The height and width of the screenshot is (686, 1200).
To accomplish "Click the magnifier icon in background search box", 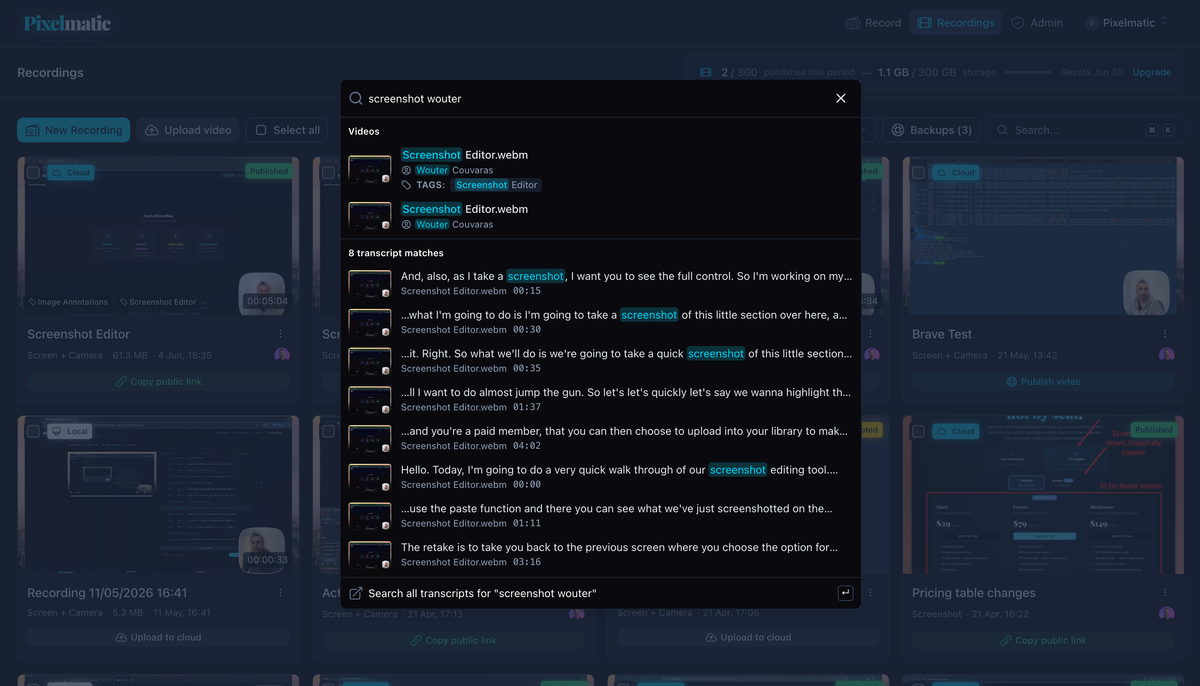I will click(1004, 130).
